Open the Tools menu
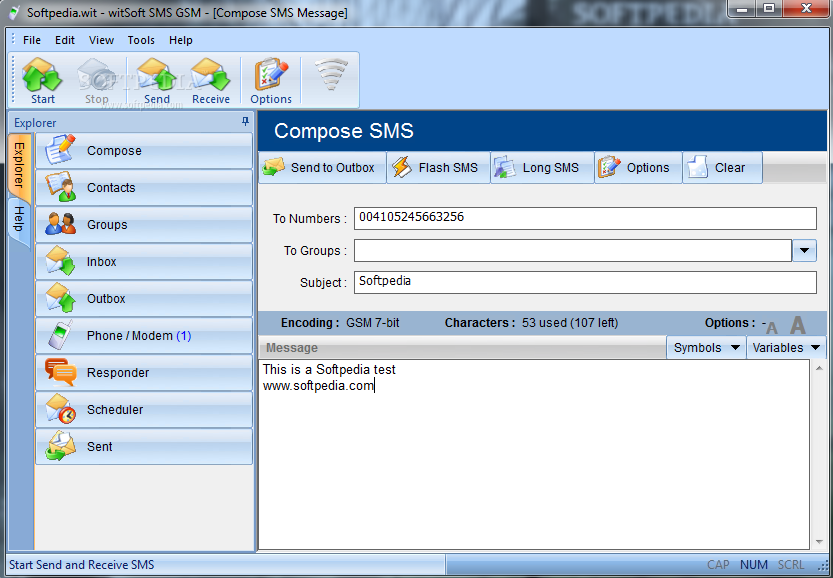 click(141, 40)
